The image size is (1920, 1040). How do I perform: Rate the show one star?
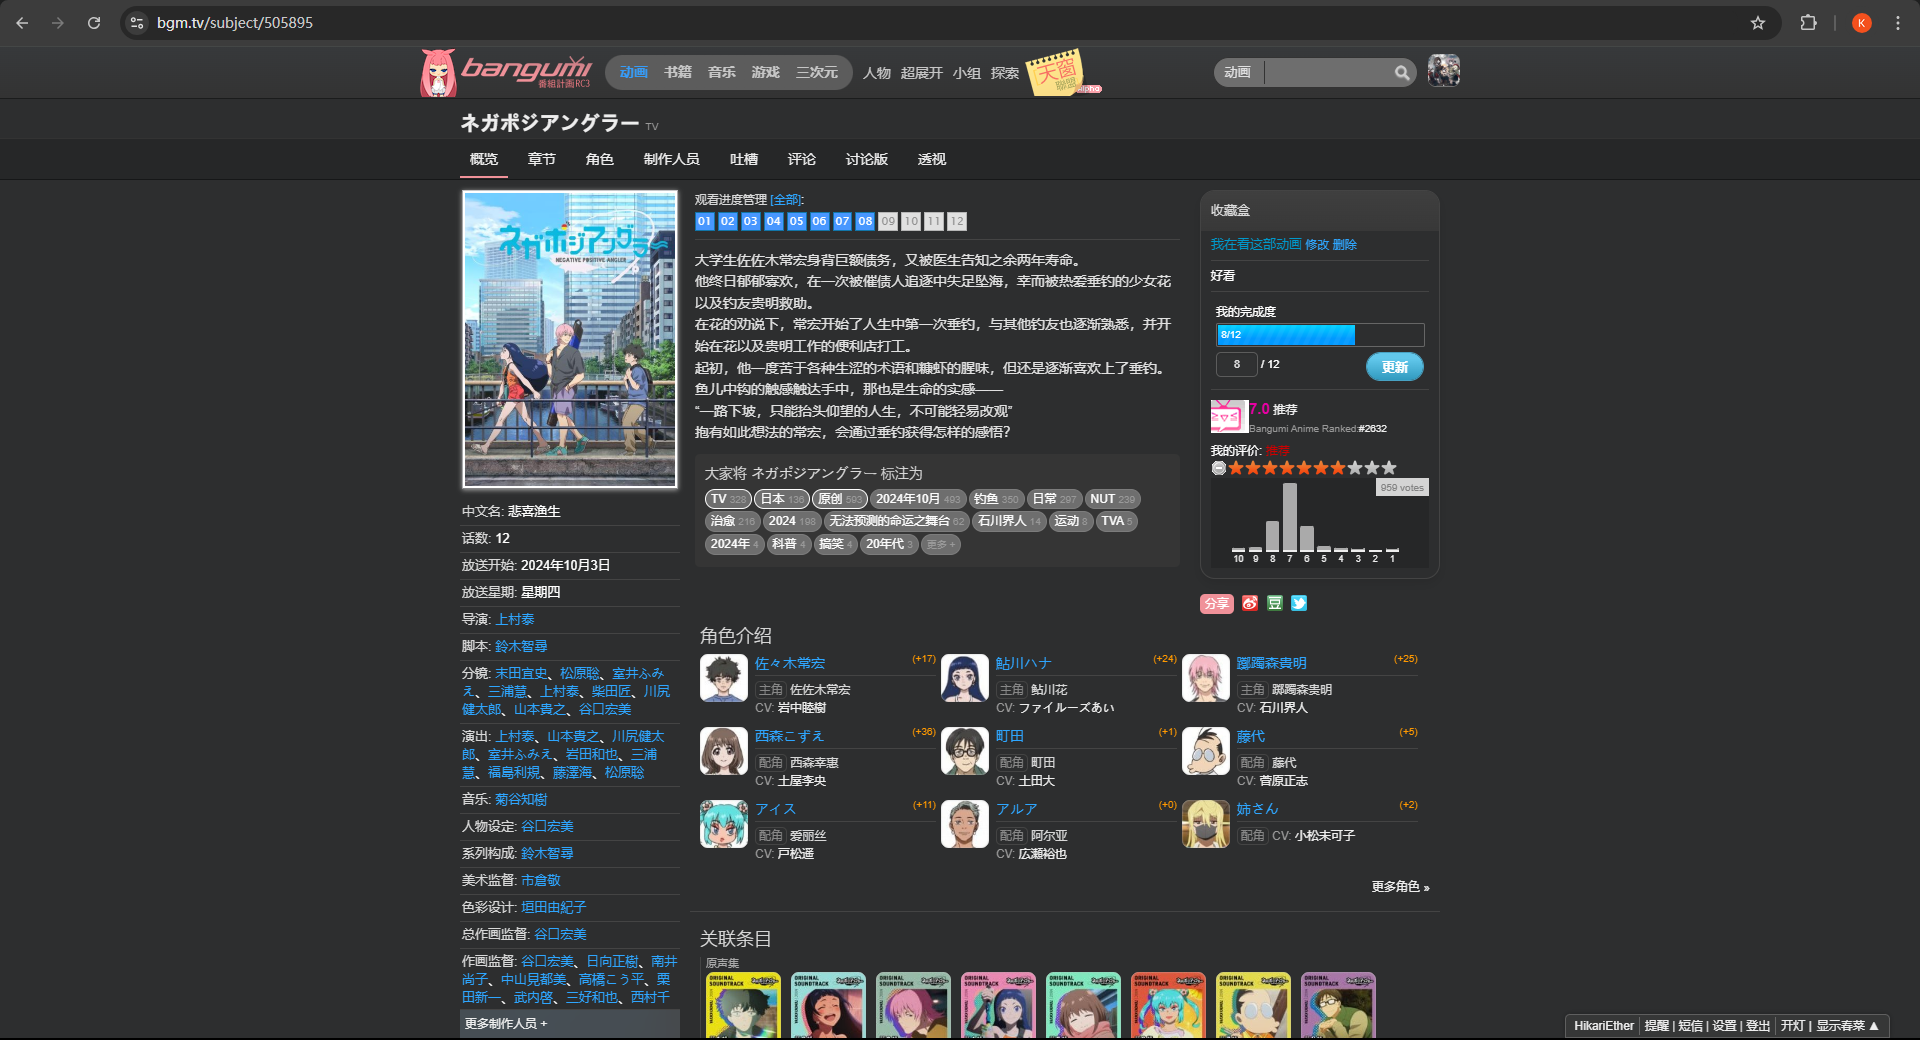click(x=1236, y=468)
